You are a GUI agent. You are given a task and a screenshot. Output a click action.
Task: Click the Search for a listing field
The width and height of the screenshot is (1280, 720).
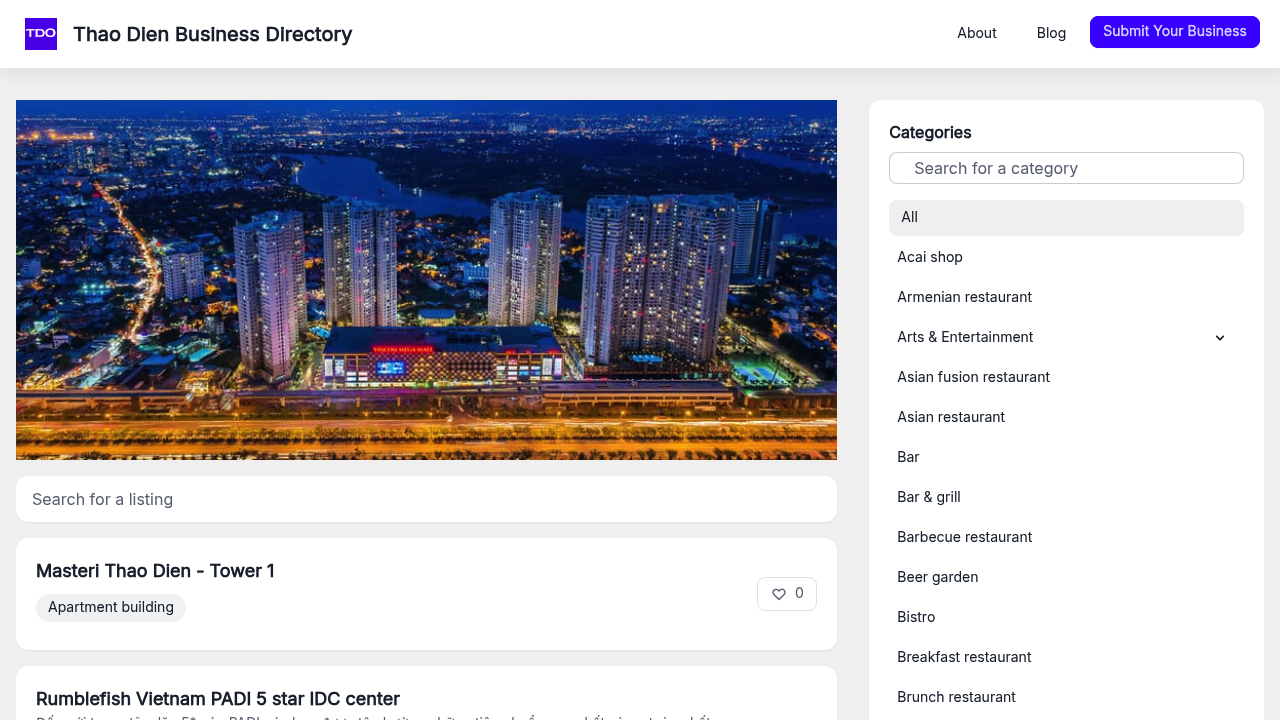[426, 499]
